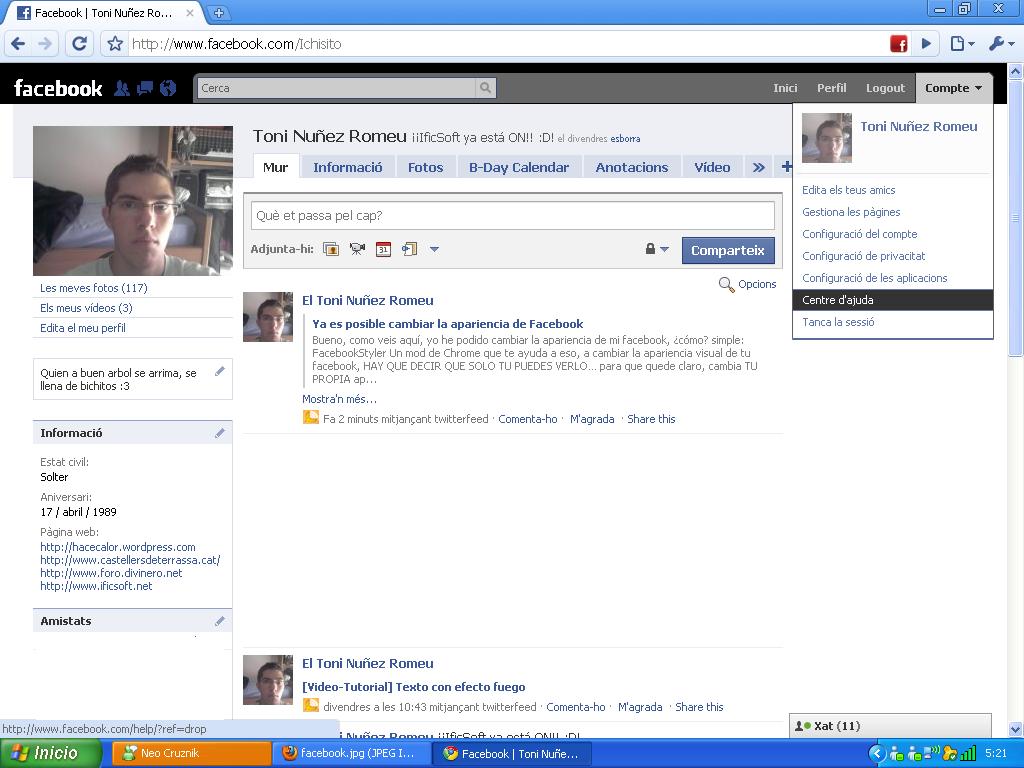1024x768 pixels.
Task: Click the 'Què et passa pel cap?' box
Action: click(513, 216)
